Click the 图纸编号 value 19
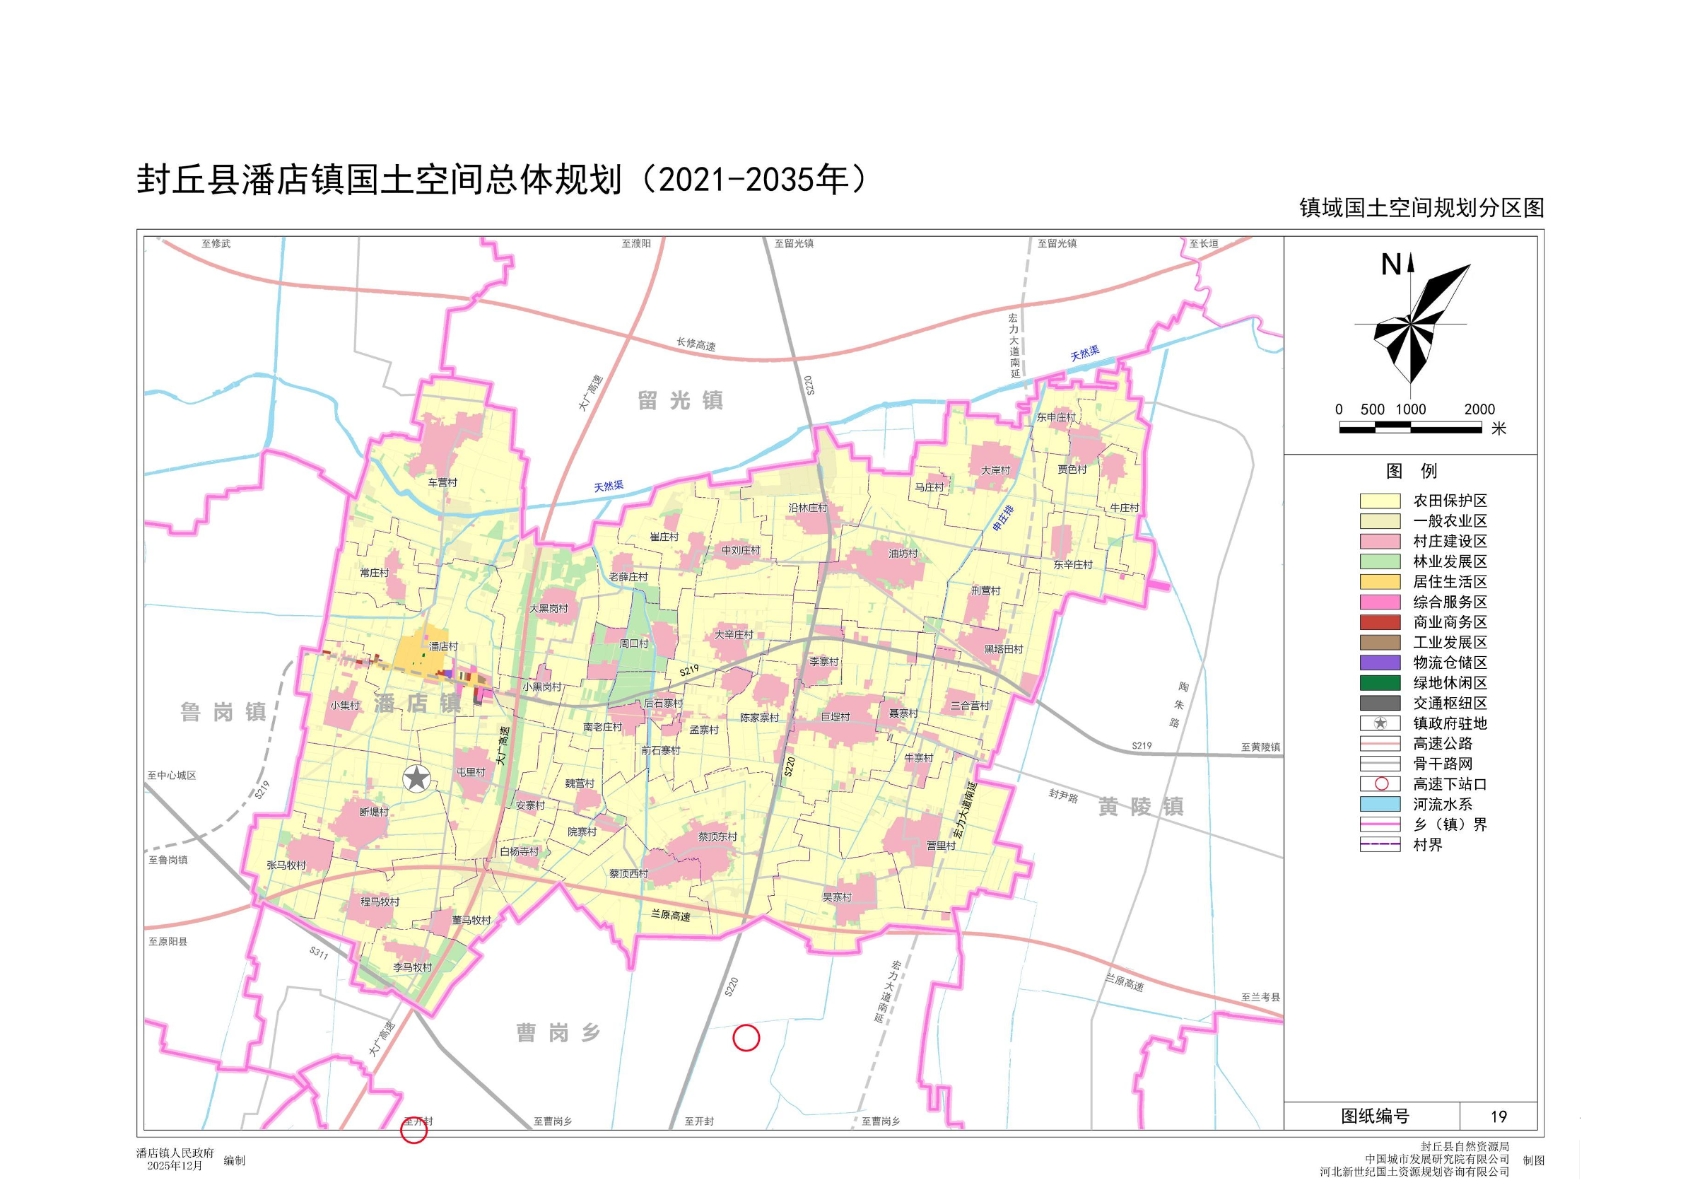 pos(1498,1116)
